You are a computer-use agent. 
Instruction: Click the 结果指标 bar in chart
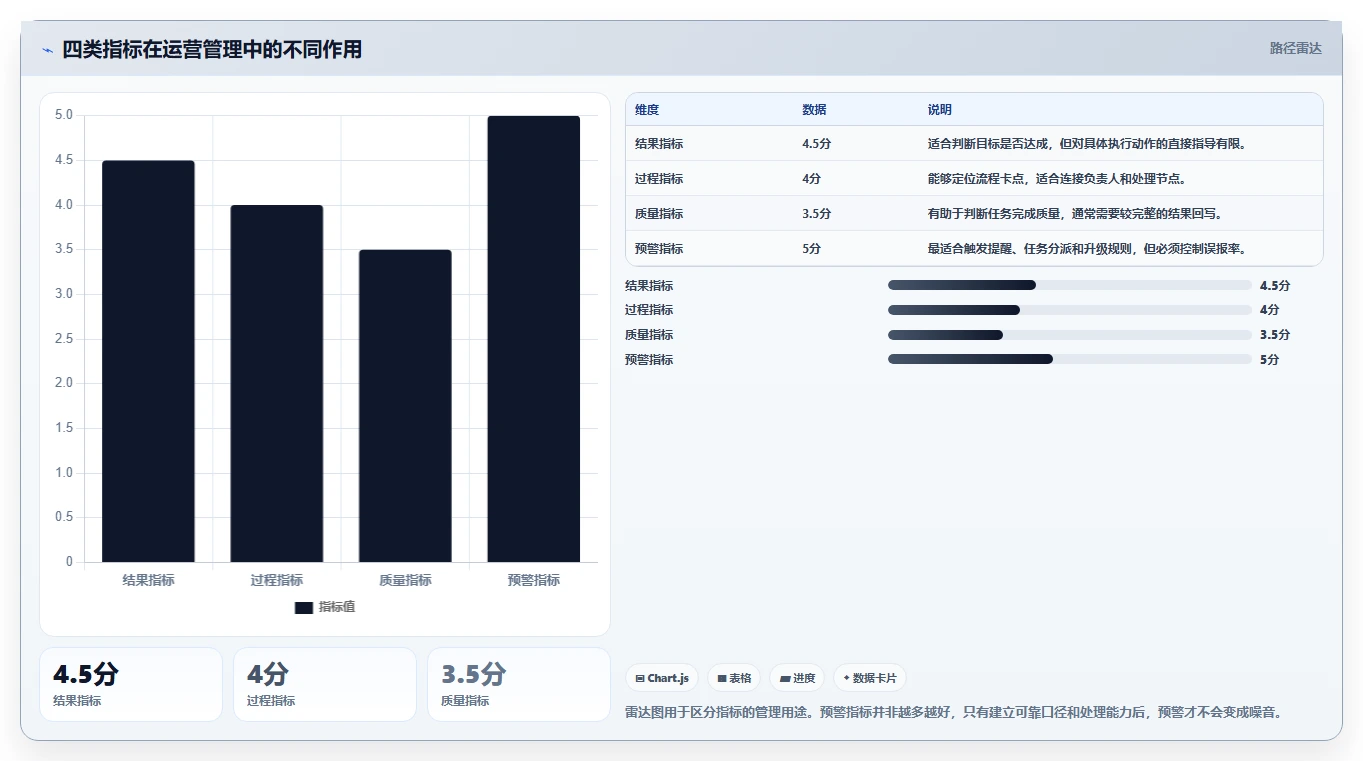coord(148,361)
